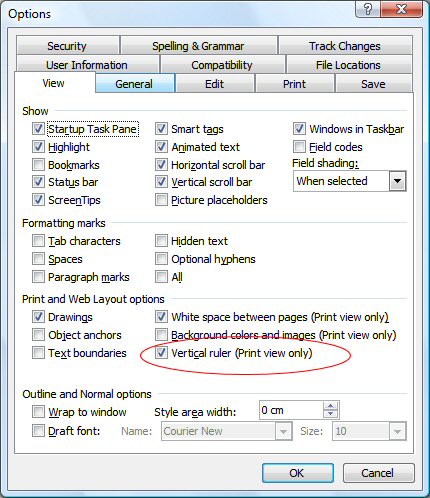Show Text boundaries
Image resolution: width=430 pixels, height=498 pixels.
pos(38,353)
